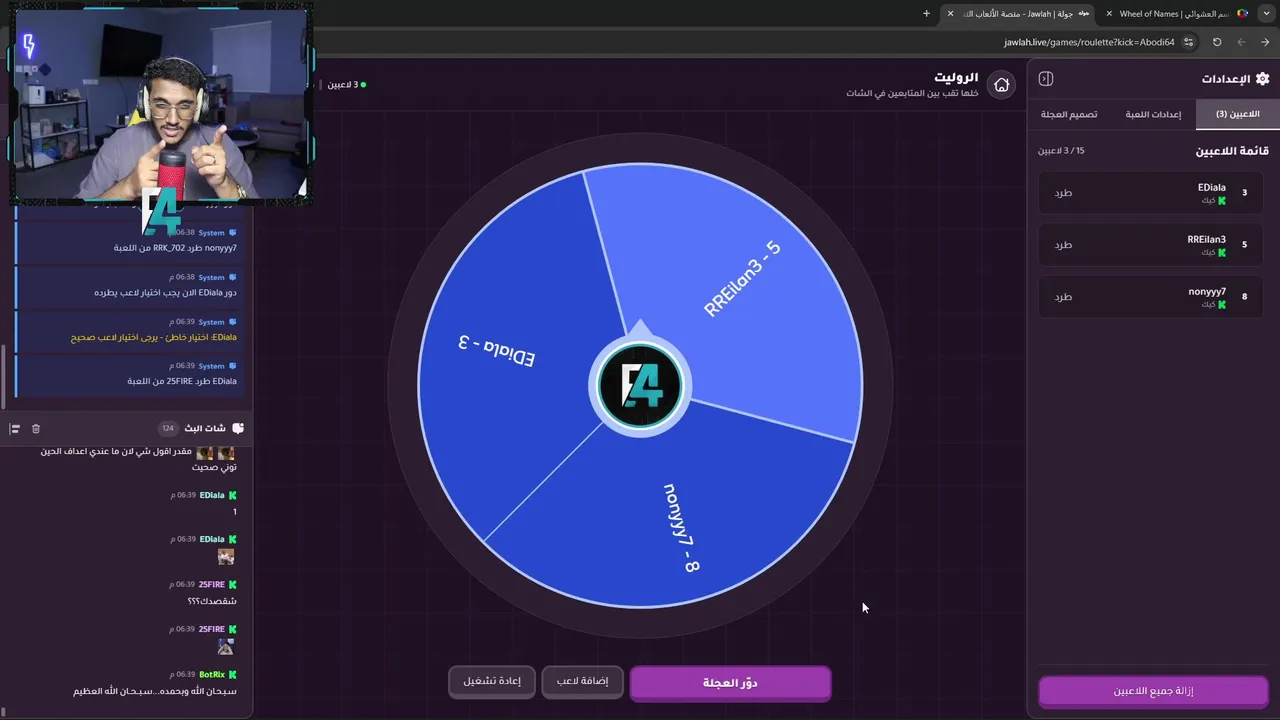1280x720 pixels.
Task: Click Kick icon under RREilan3 in player list
Action: point(1221,253)
